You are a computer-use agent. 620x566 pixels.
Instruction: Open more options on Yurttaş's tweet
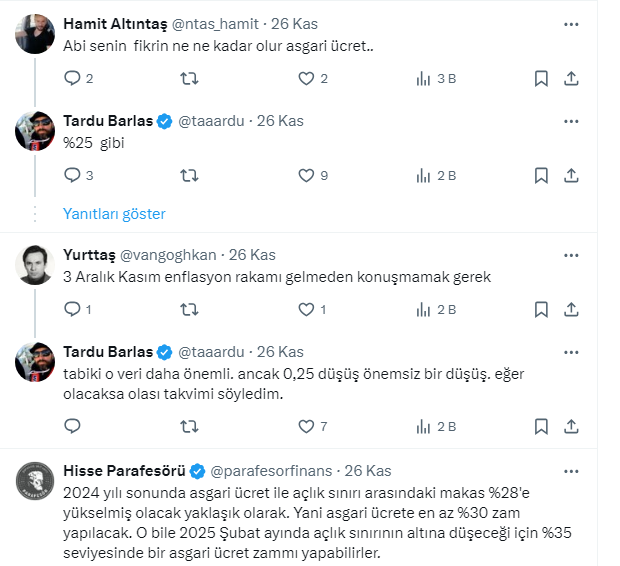[570, 255]
